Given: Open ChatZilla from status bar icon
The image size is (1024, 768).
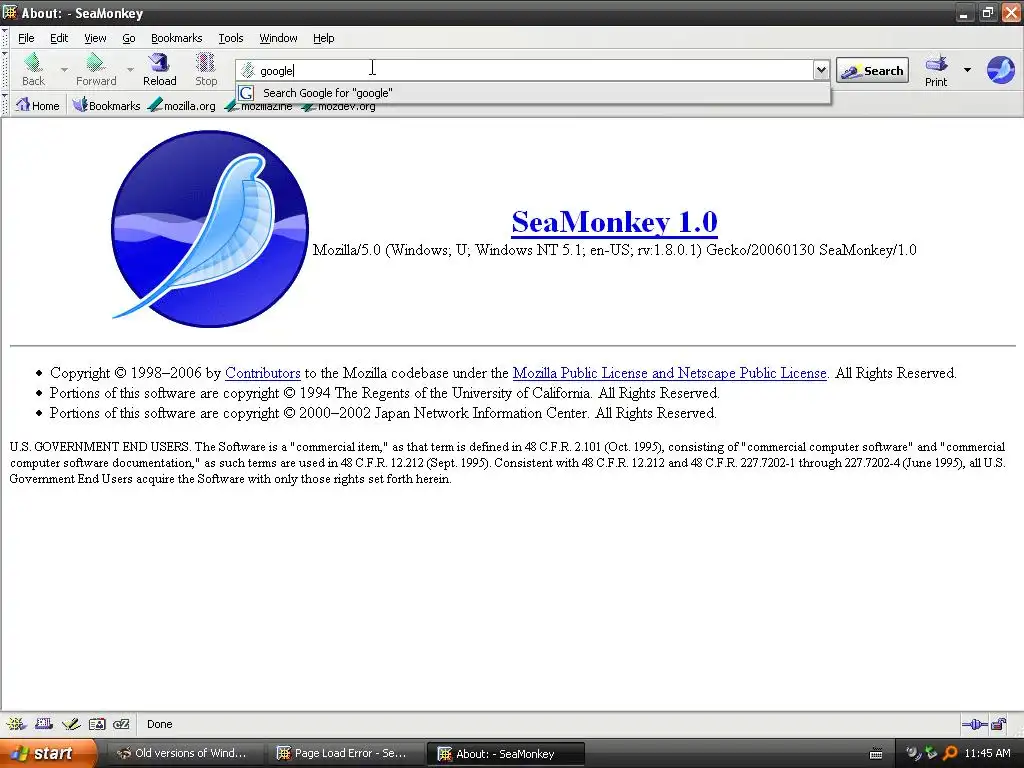Looking at the screenshot, I should (x=121, y=724).
